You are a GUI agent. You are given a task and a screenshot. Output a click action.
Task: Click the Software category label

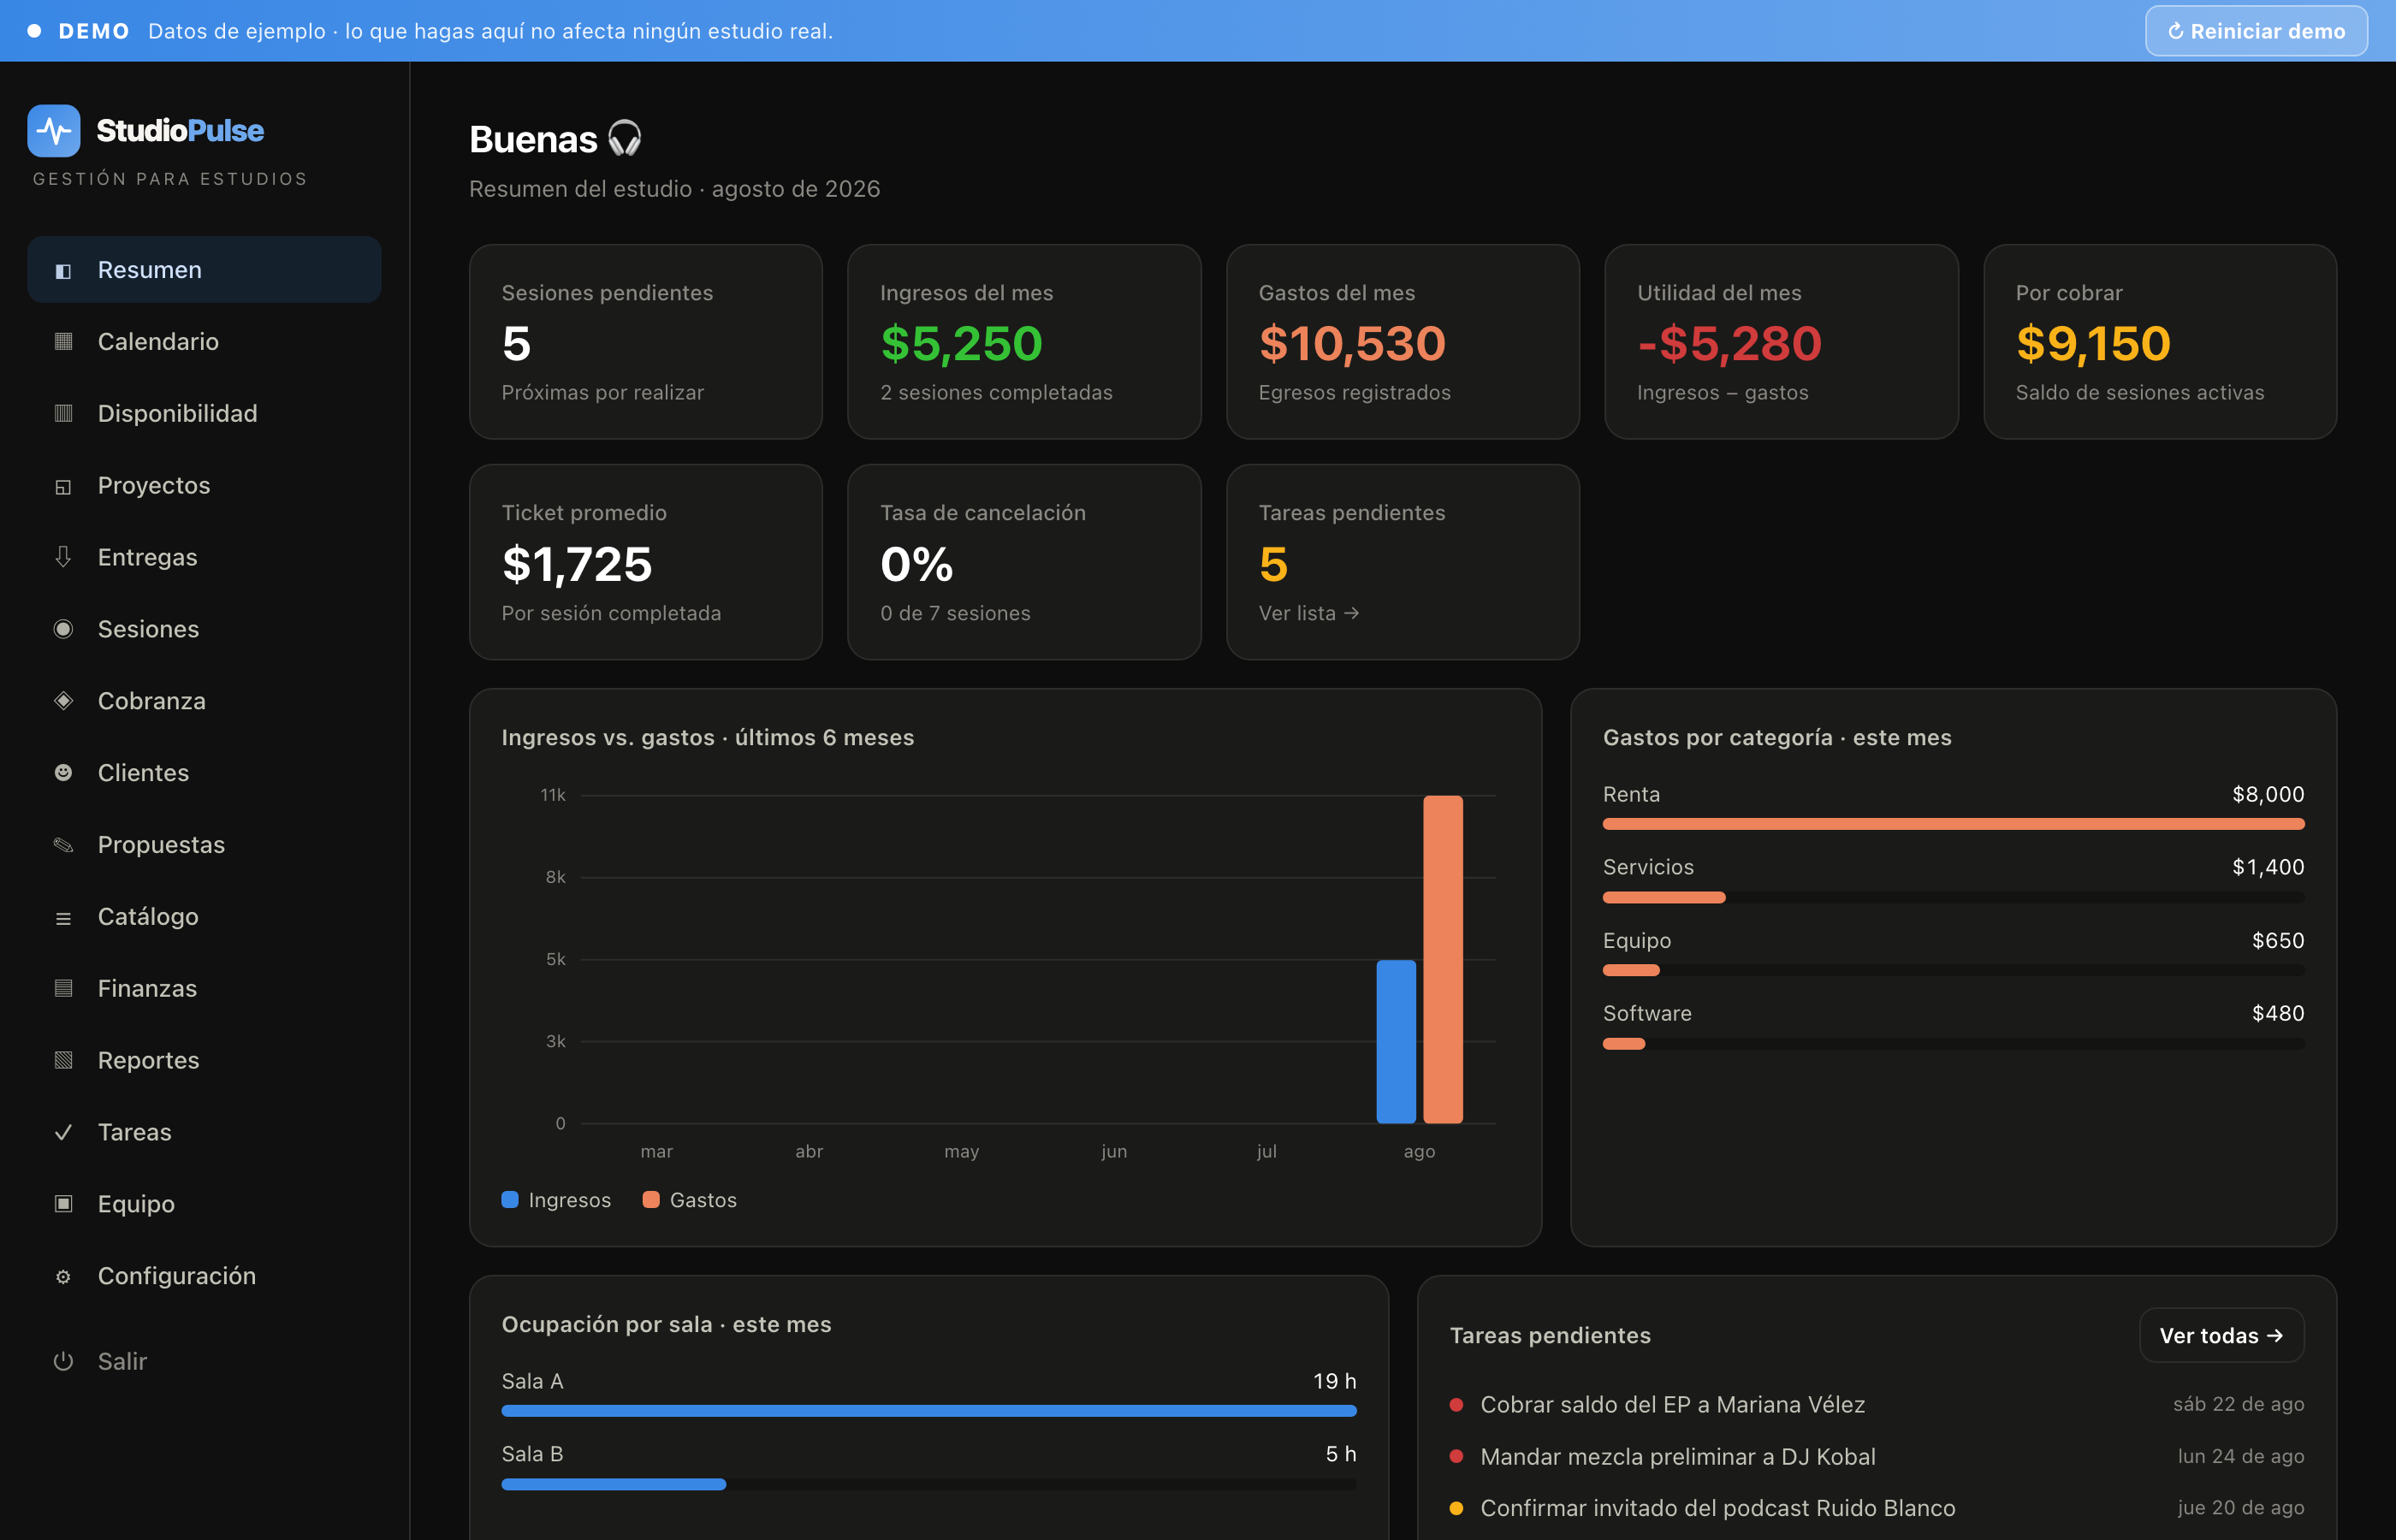point(1647,1013)
